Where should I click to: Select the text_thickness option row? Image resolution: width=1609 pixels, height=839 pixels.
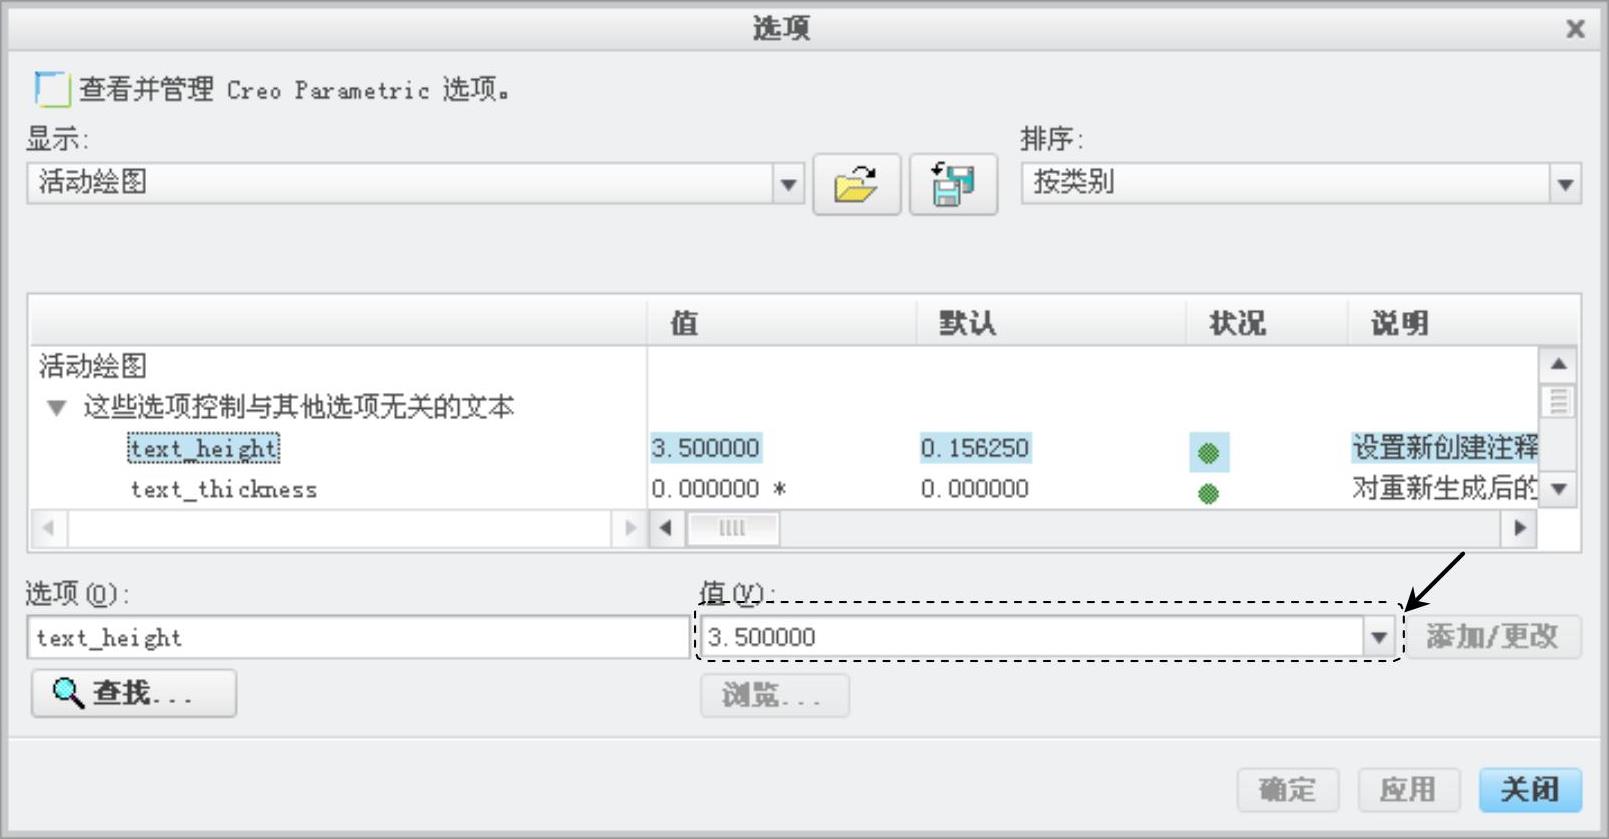[x=224, y=489]
